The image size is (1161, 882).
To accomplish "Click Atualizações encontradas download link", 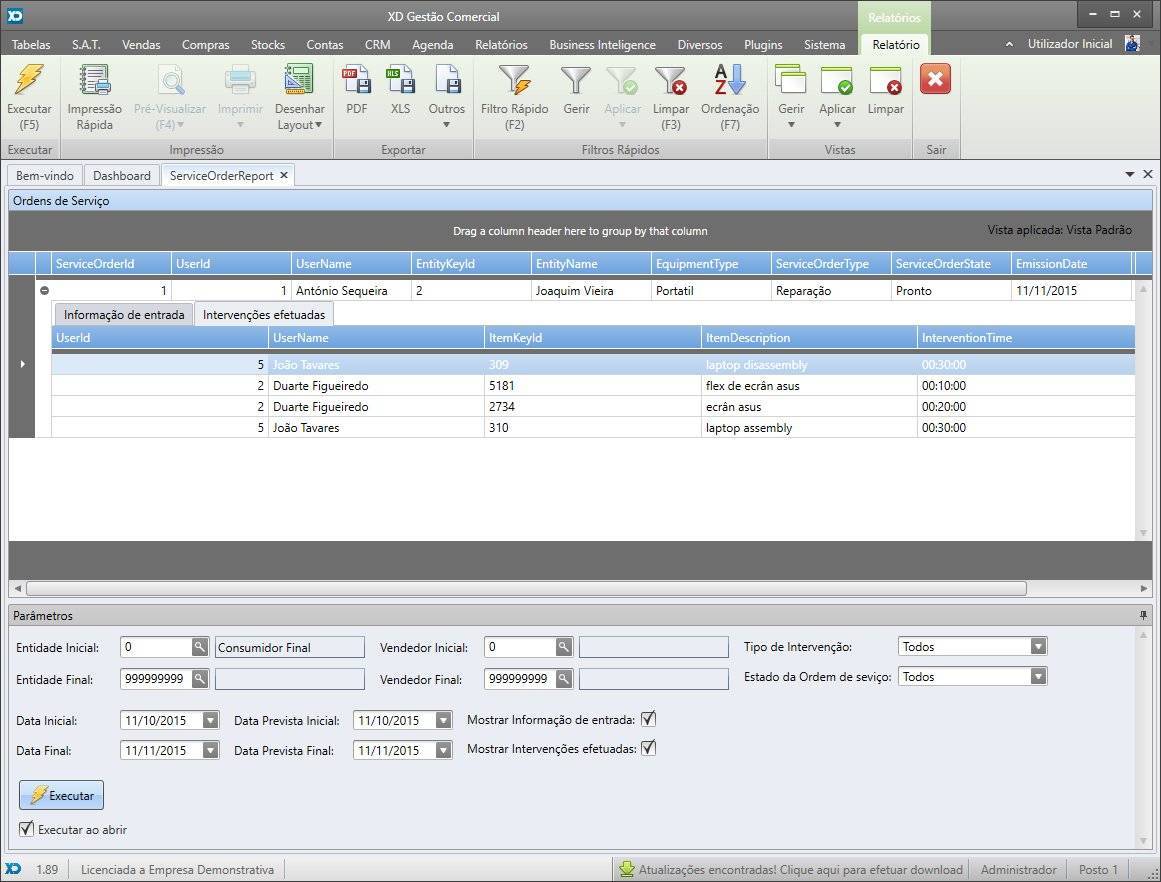I will coord(800,869).
